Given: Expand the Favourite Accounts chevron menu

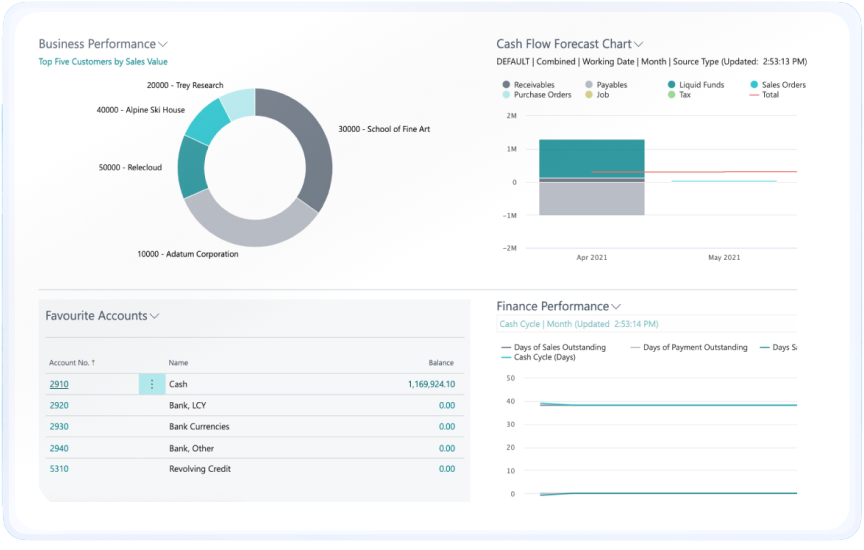Looking at the screenshot, I should point(154,316).
